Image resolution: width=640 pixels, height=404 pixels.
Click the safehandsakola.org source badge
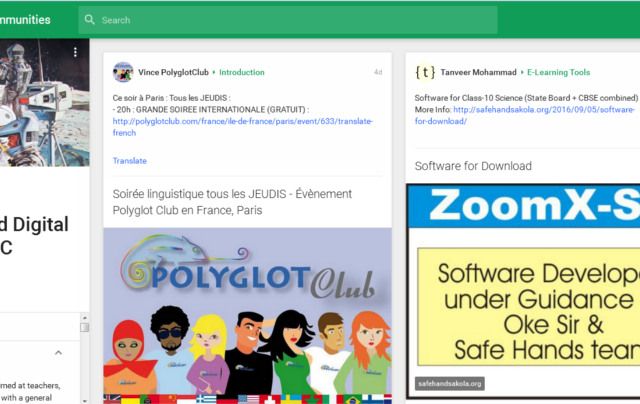tap(450, 384)
